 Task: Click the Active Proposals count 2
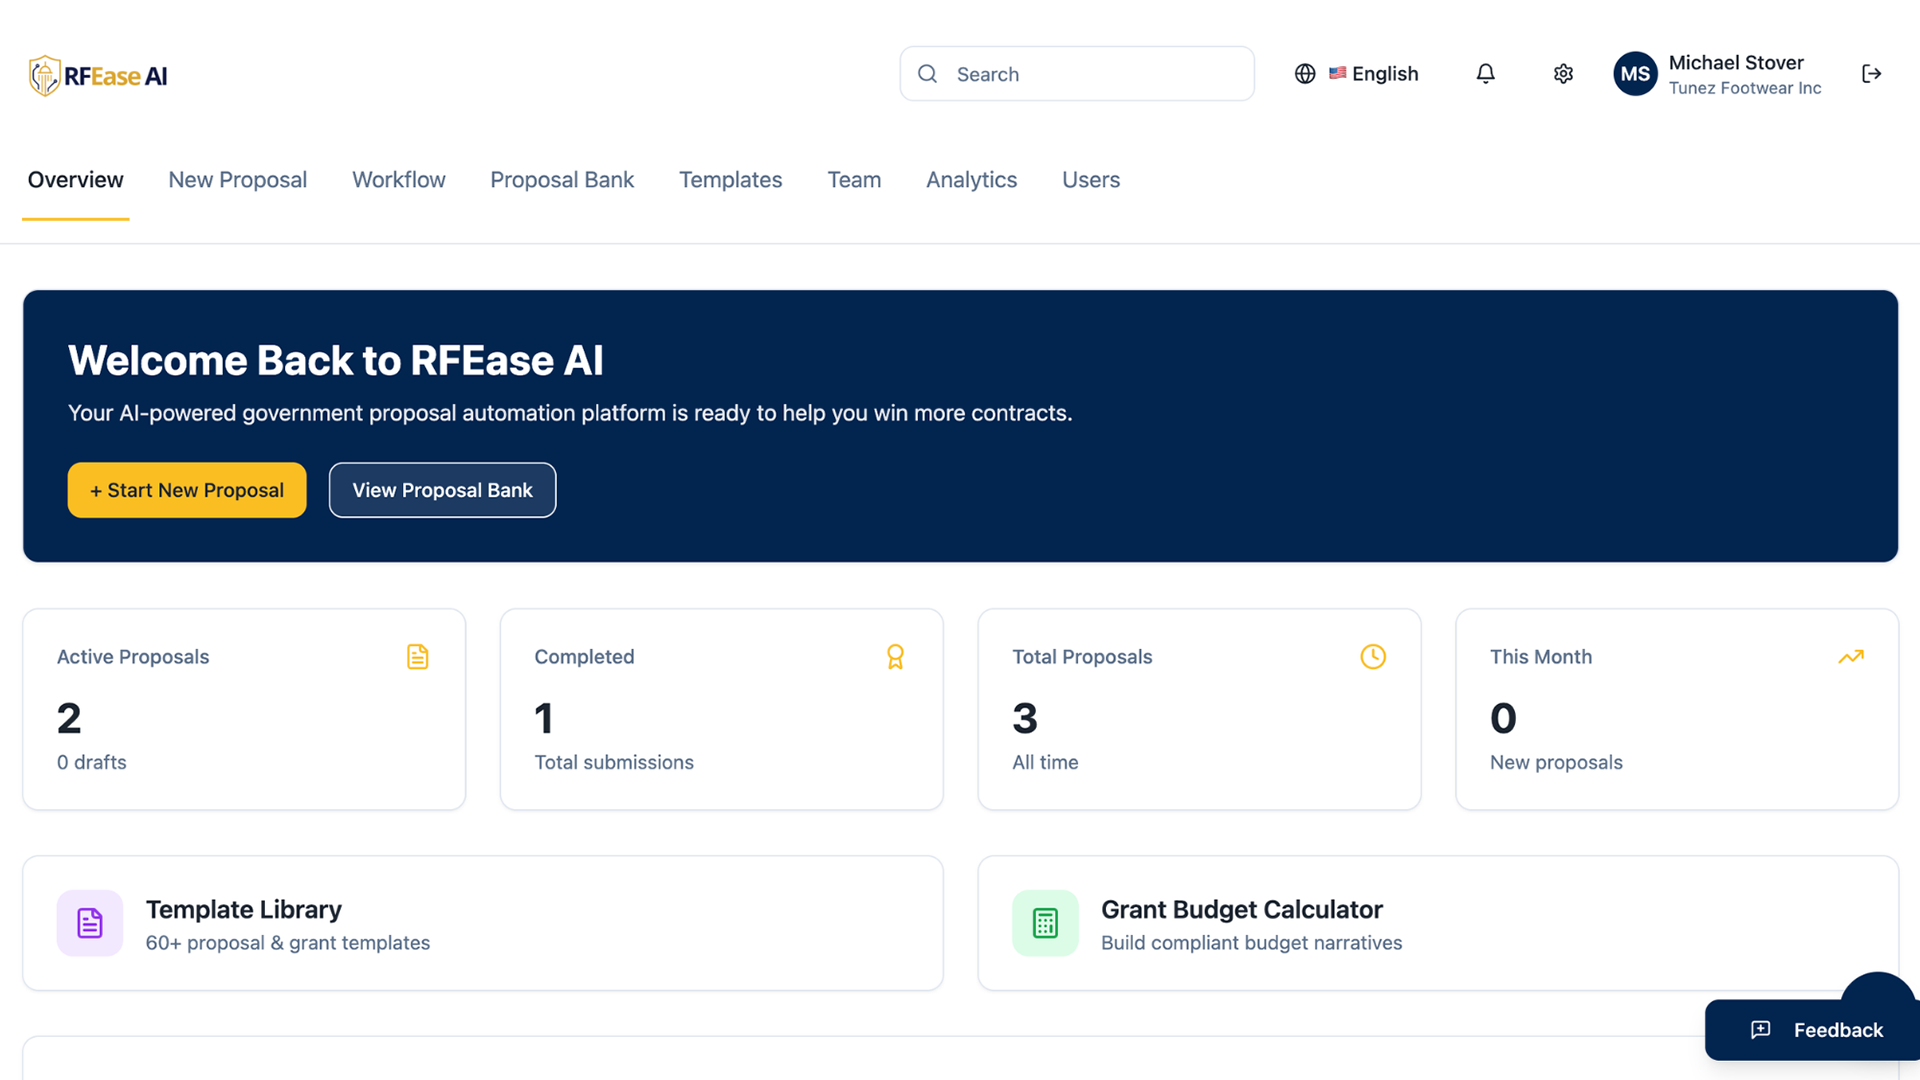click(69, 718)
